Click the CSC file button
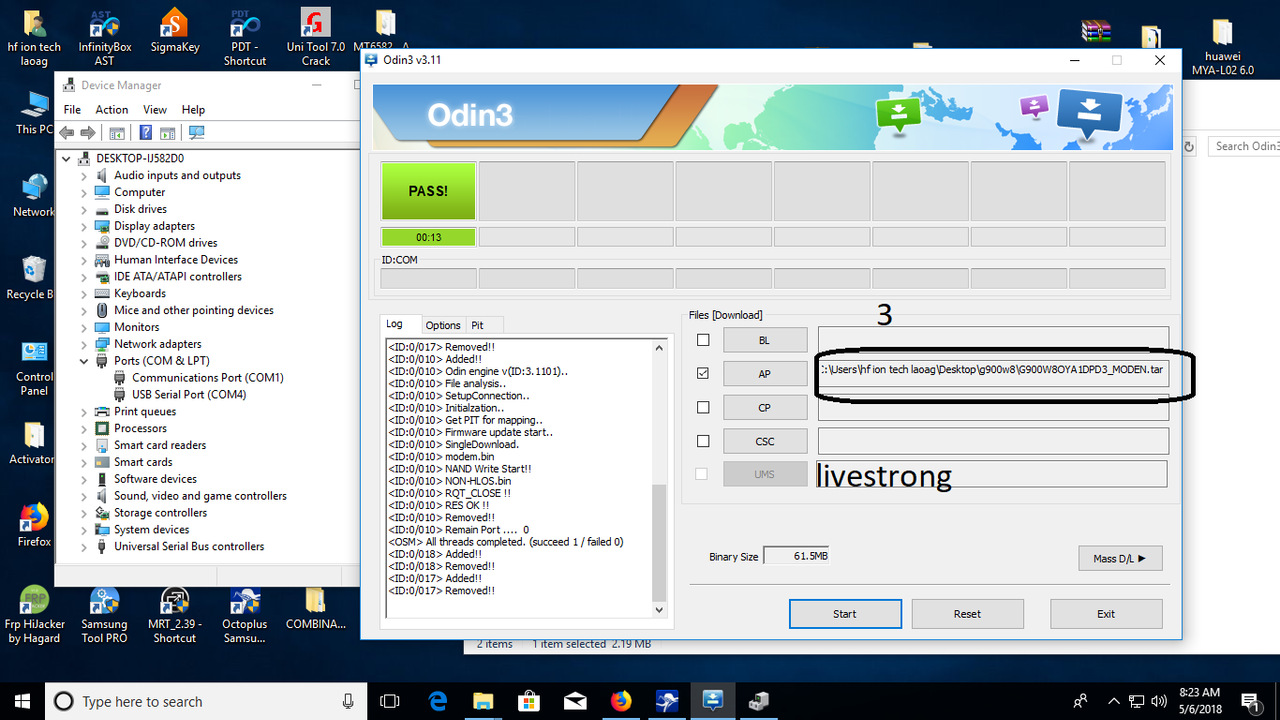1280x720 pixels. pyautogui.click(x=764, y=441)
